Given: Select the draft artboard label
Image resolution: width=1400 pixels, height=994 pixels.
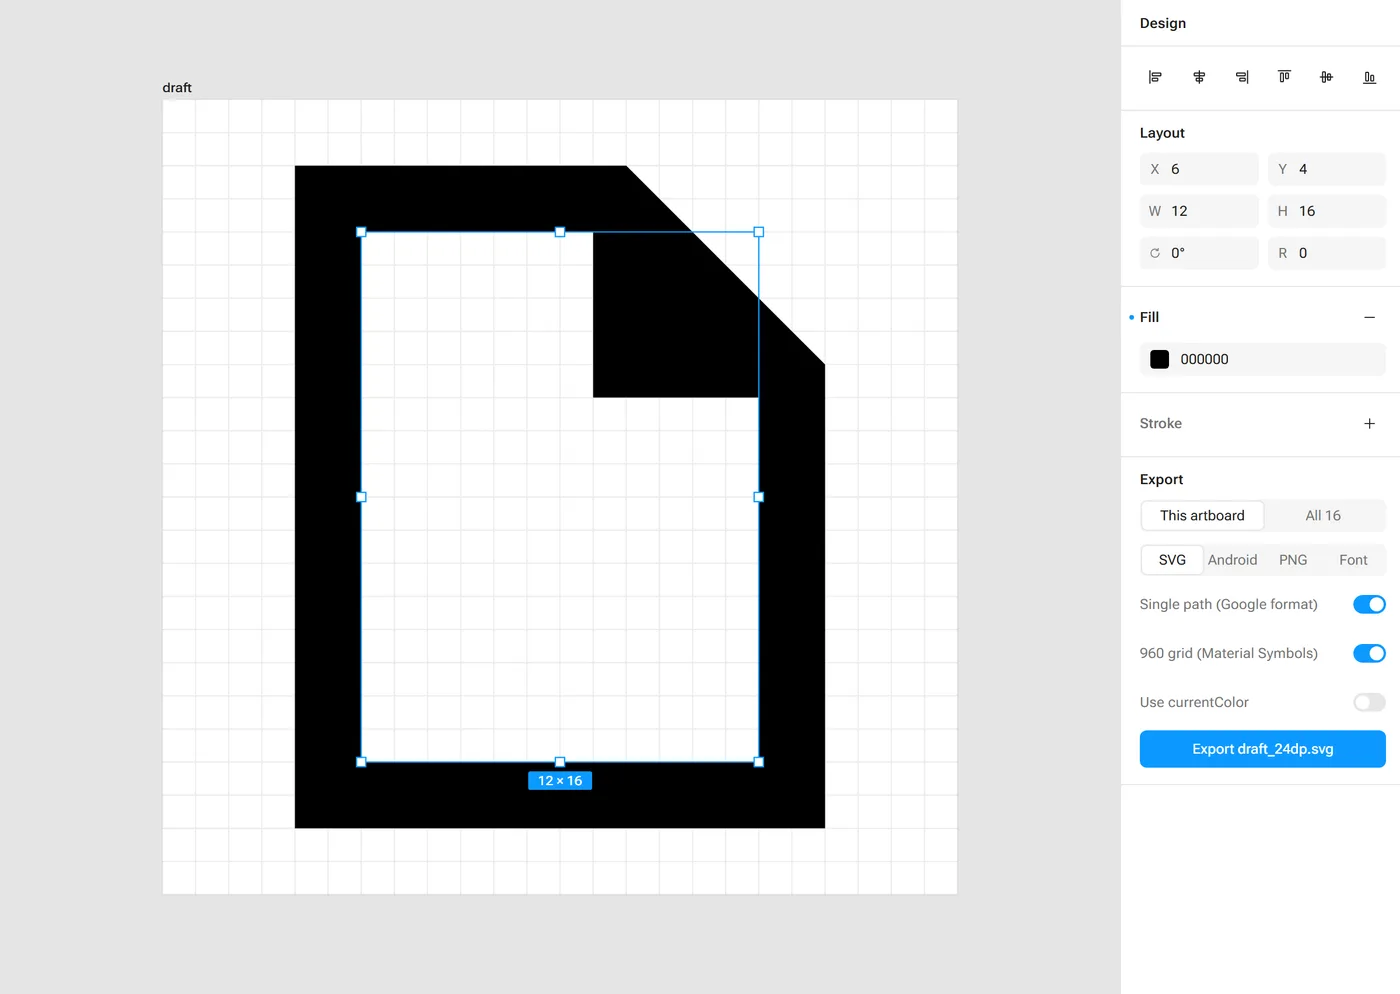Looking at the screenshot, I should 177,88.
